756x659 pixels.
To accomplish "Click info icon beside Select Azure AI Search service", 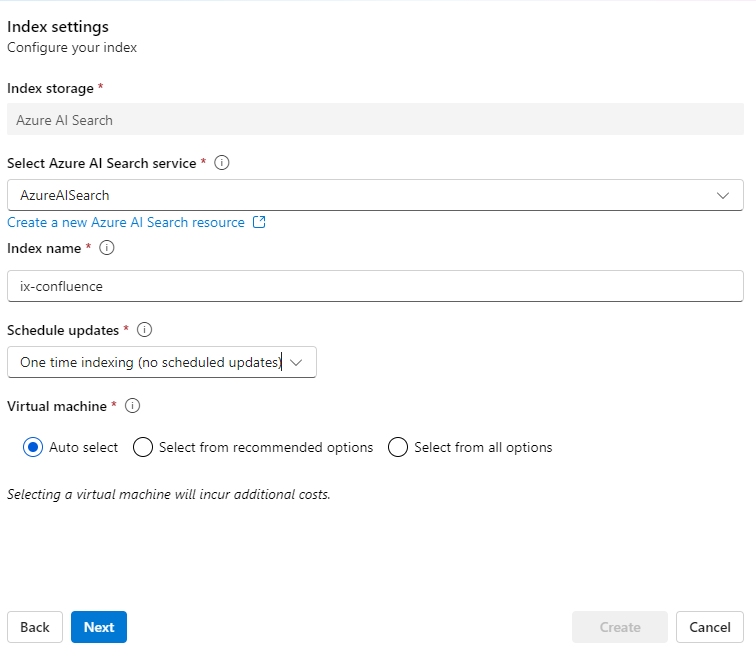I will click(221, 163).
